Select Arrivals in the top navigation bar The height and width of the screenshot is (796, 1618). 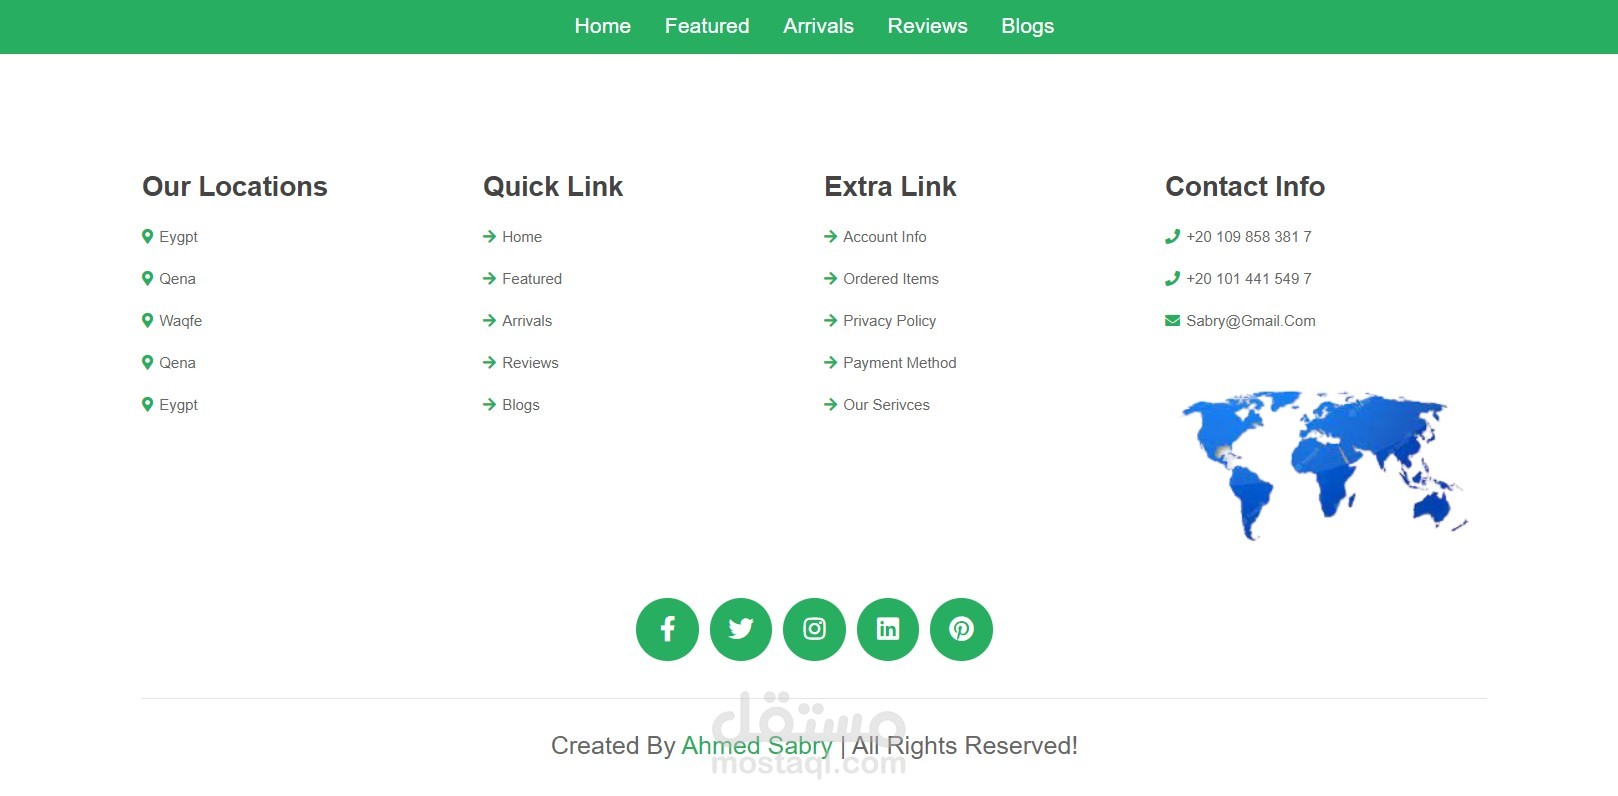click(818, 26)
